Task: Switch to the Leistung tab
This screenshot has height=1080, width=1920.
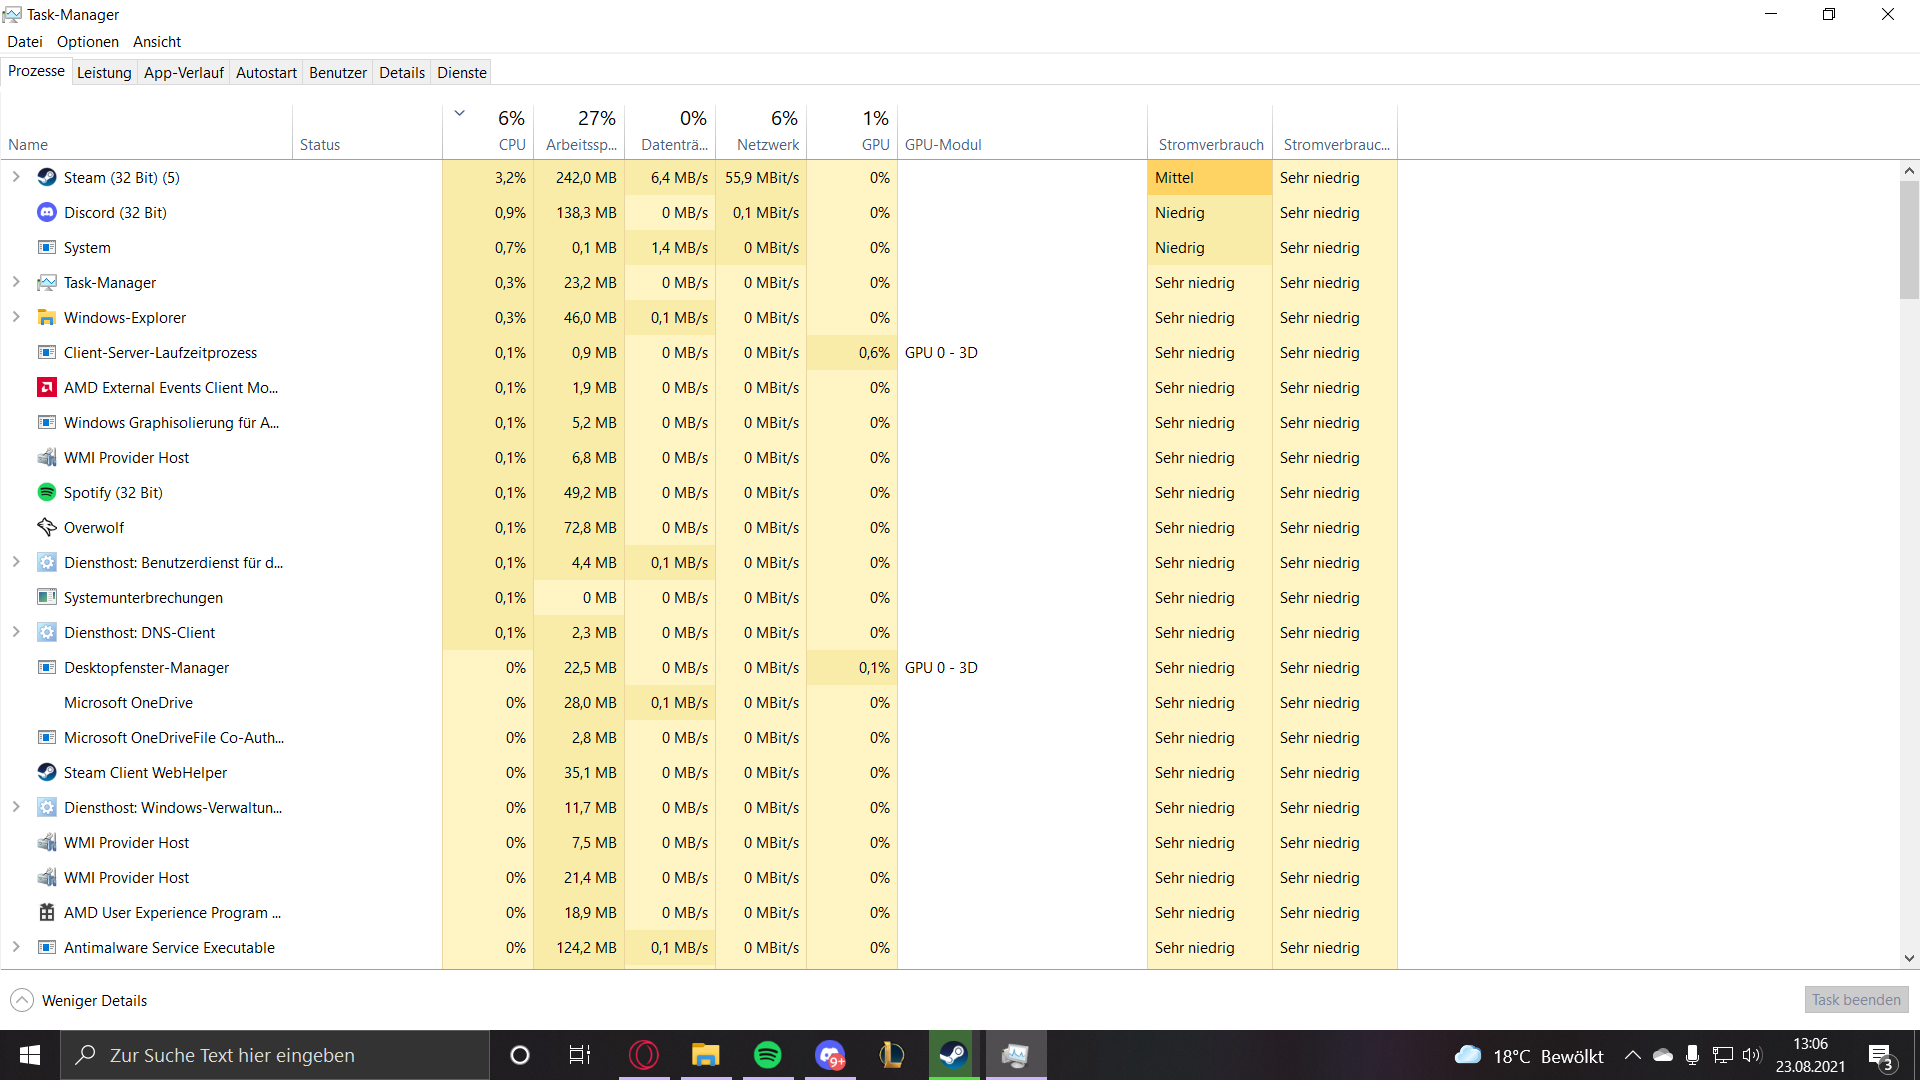Action: tap(104, 72)
